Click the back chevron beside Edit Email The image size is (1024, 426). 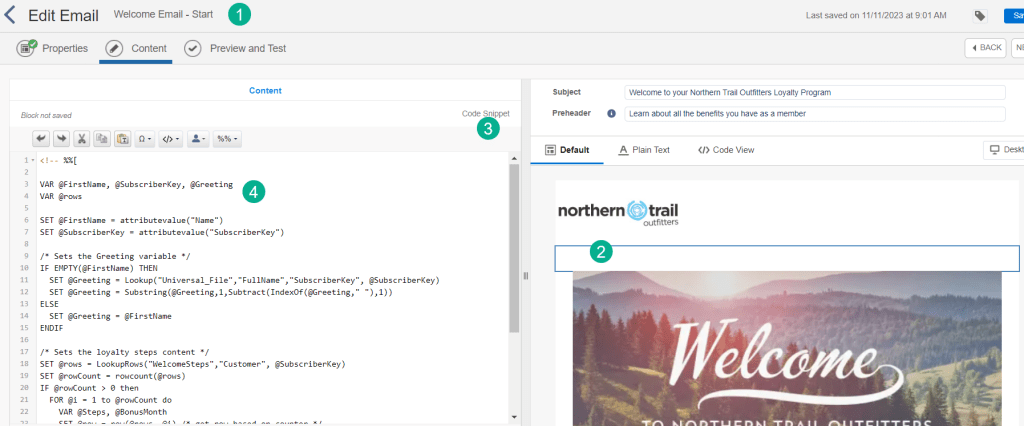[10, 15]
